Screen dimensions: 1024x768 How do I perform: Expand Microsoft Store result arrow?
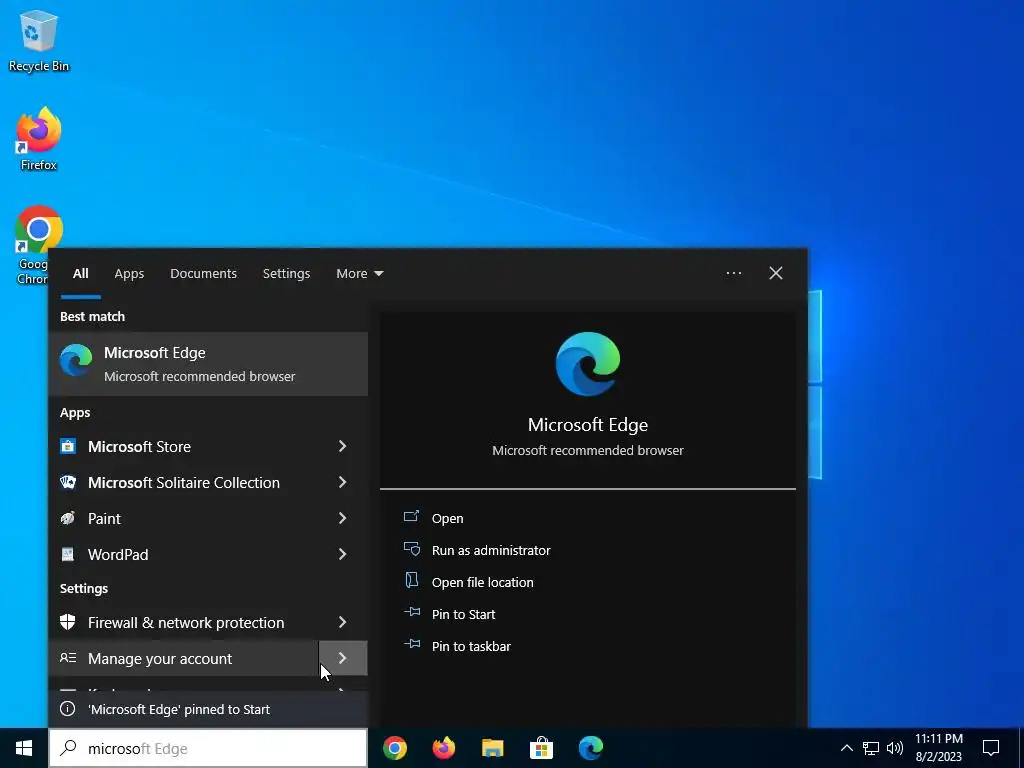tap(343, 446)
